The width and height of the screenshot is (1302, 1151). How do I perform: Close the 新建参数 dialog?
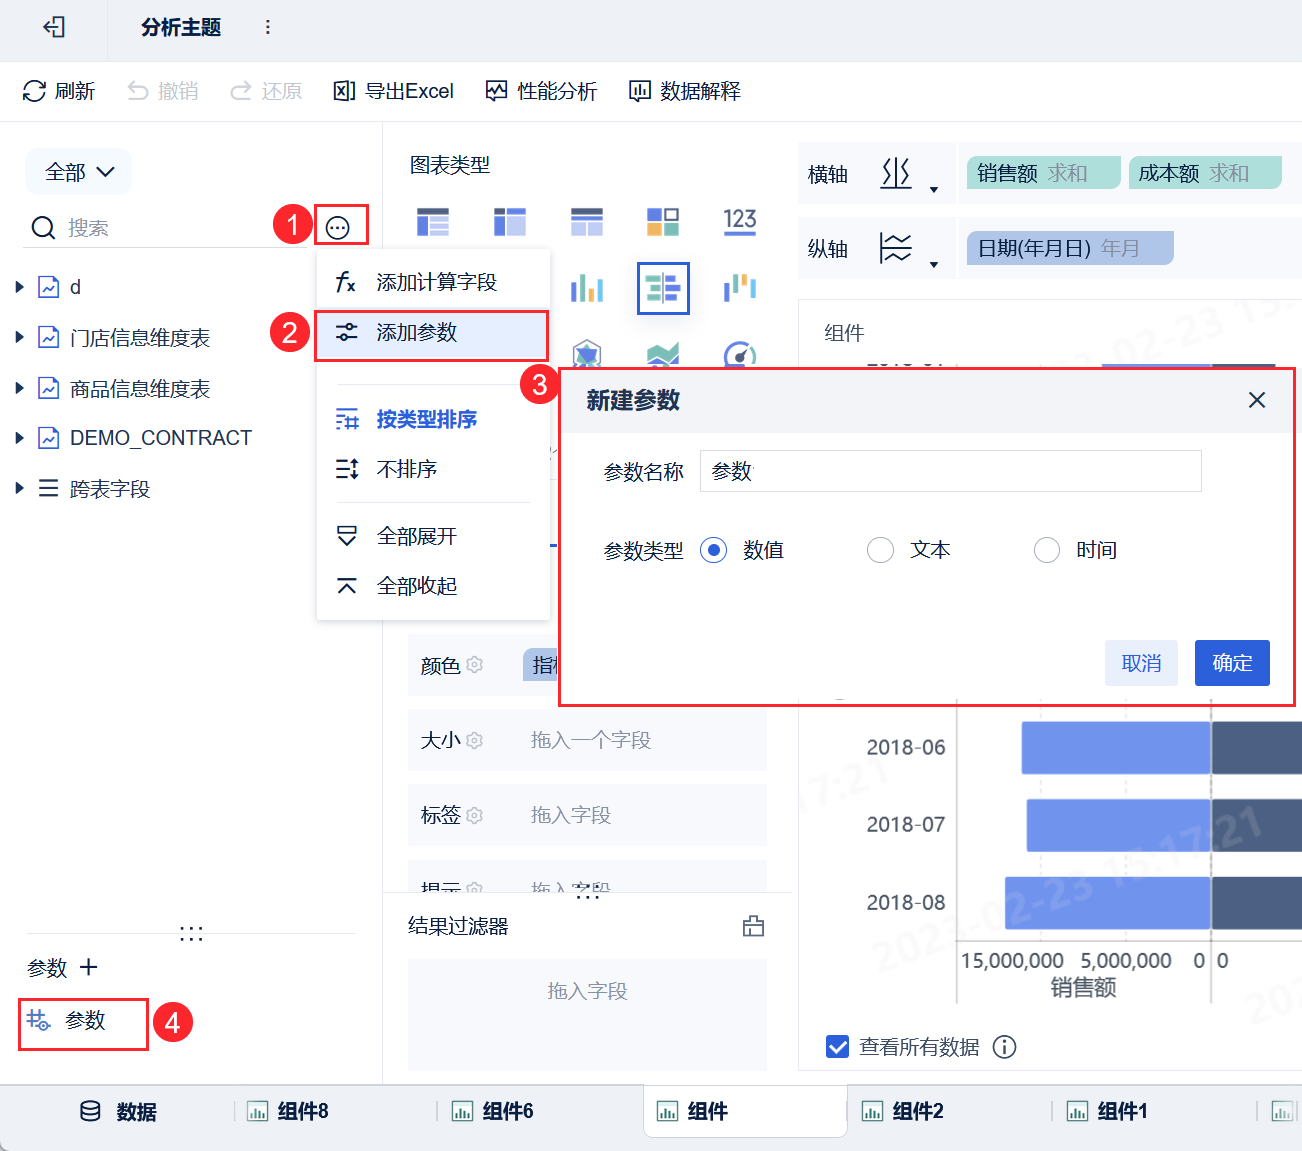[1257, 400]
